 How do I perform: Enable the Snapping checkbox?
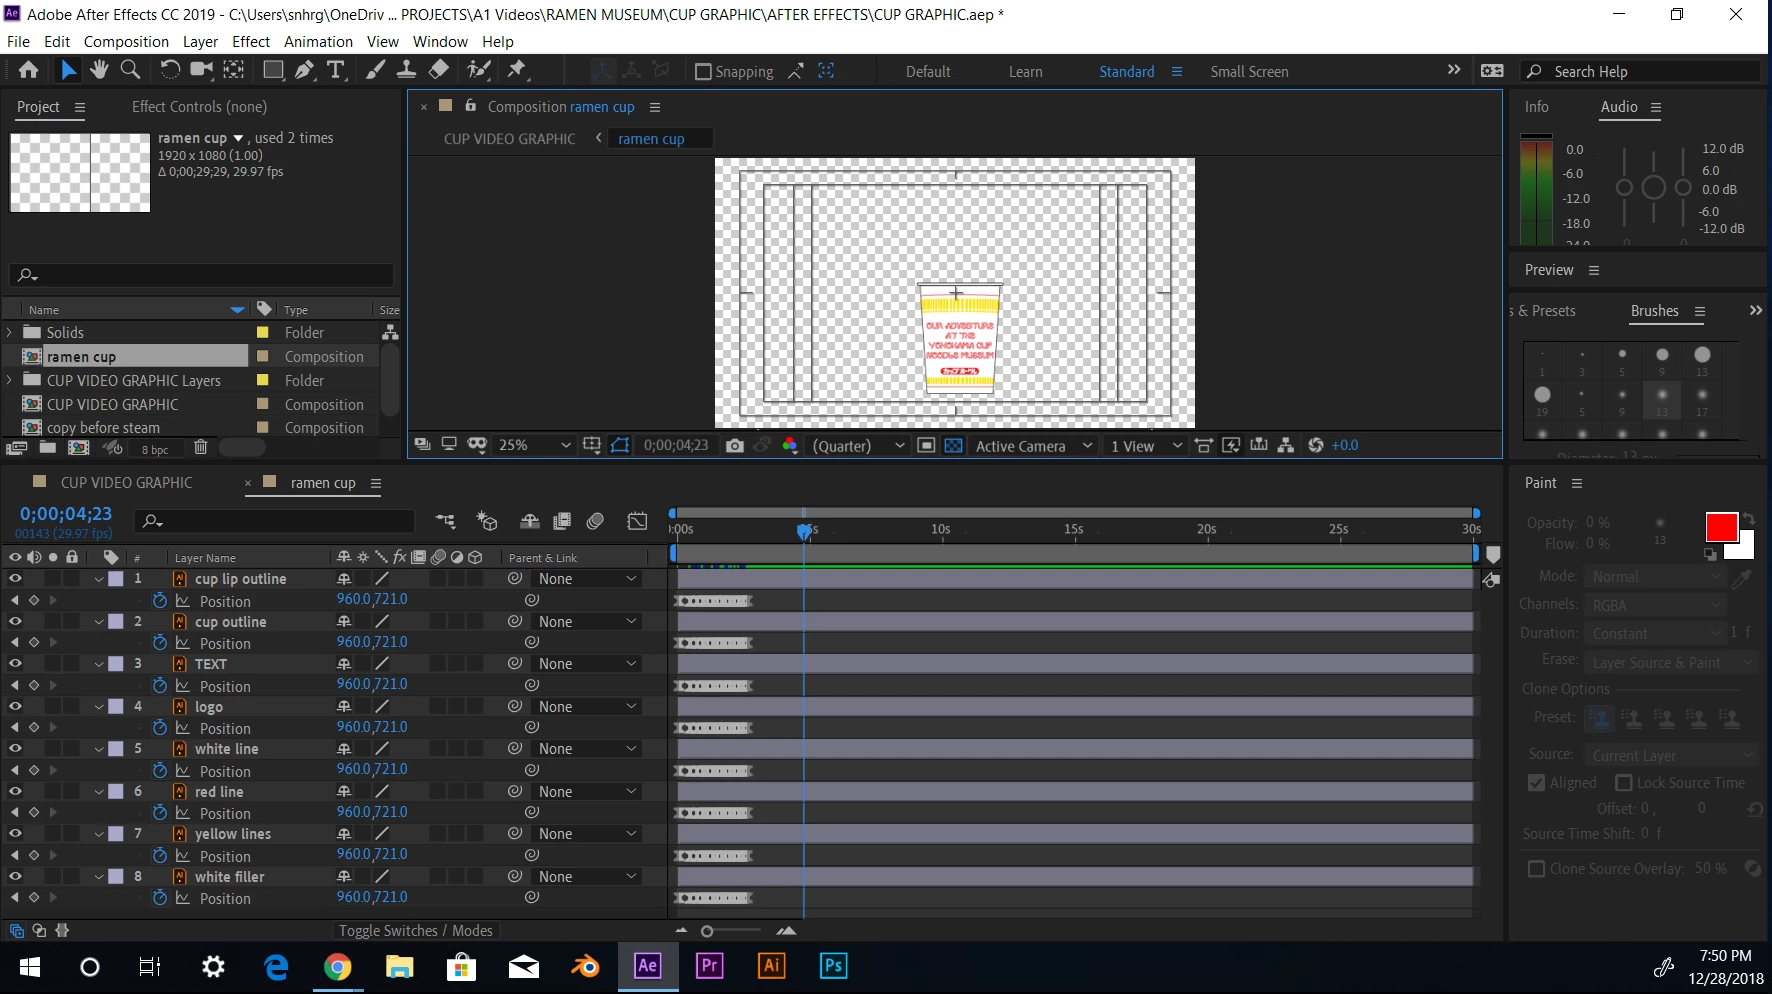click(703, 72)
